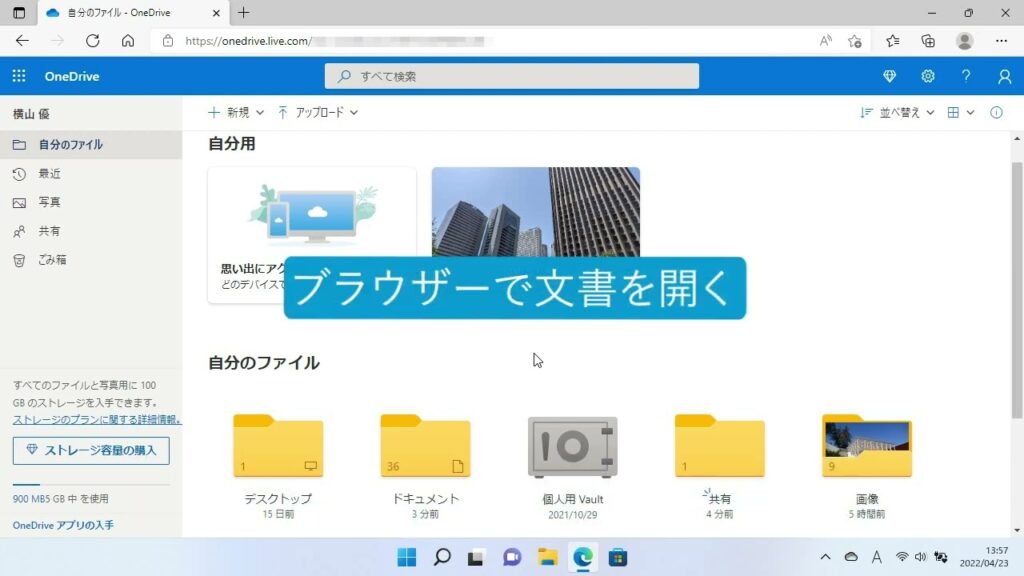Select 自分のファイル in sidebar
Screen dimensions: 1024x576
[x=91, y=144]
